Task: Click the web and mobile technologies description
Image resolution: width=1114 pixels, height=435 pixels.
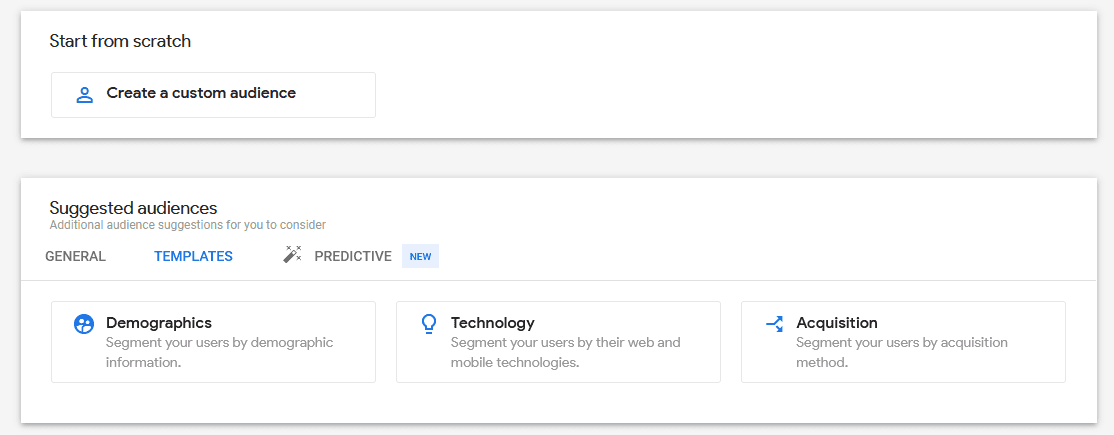Action: pos(566,353)
